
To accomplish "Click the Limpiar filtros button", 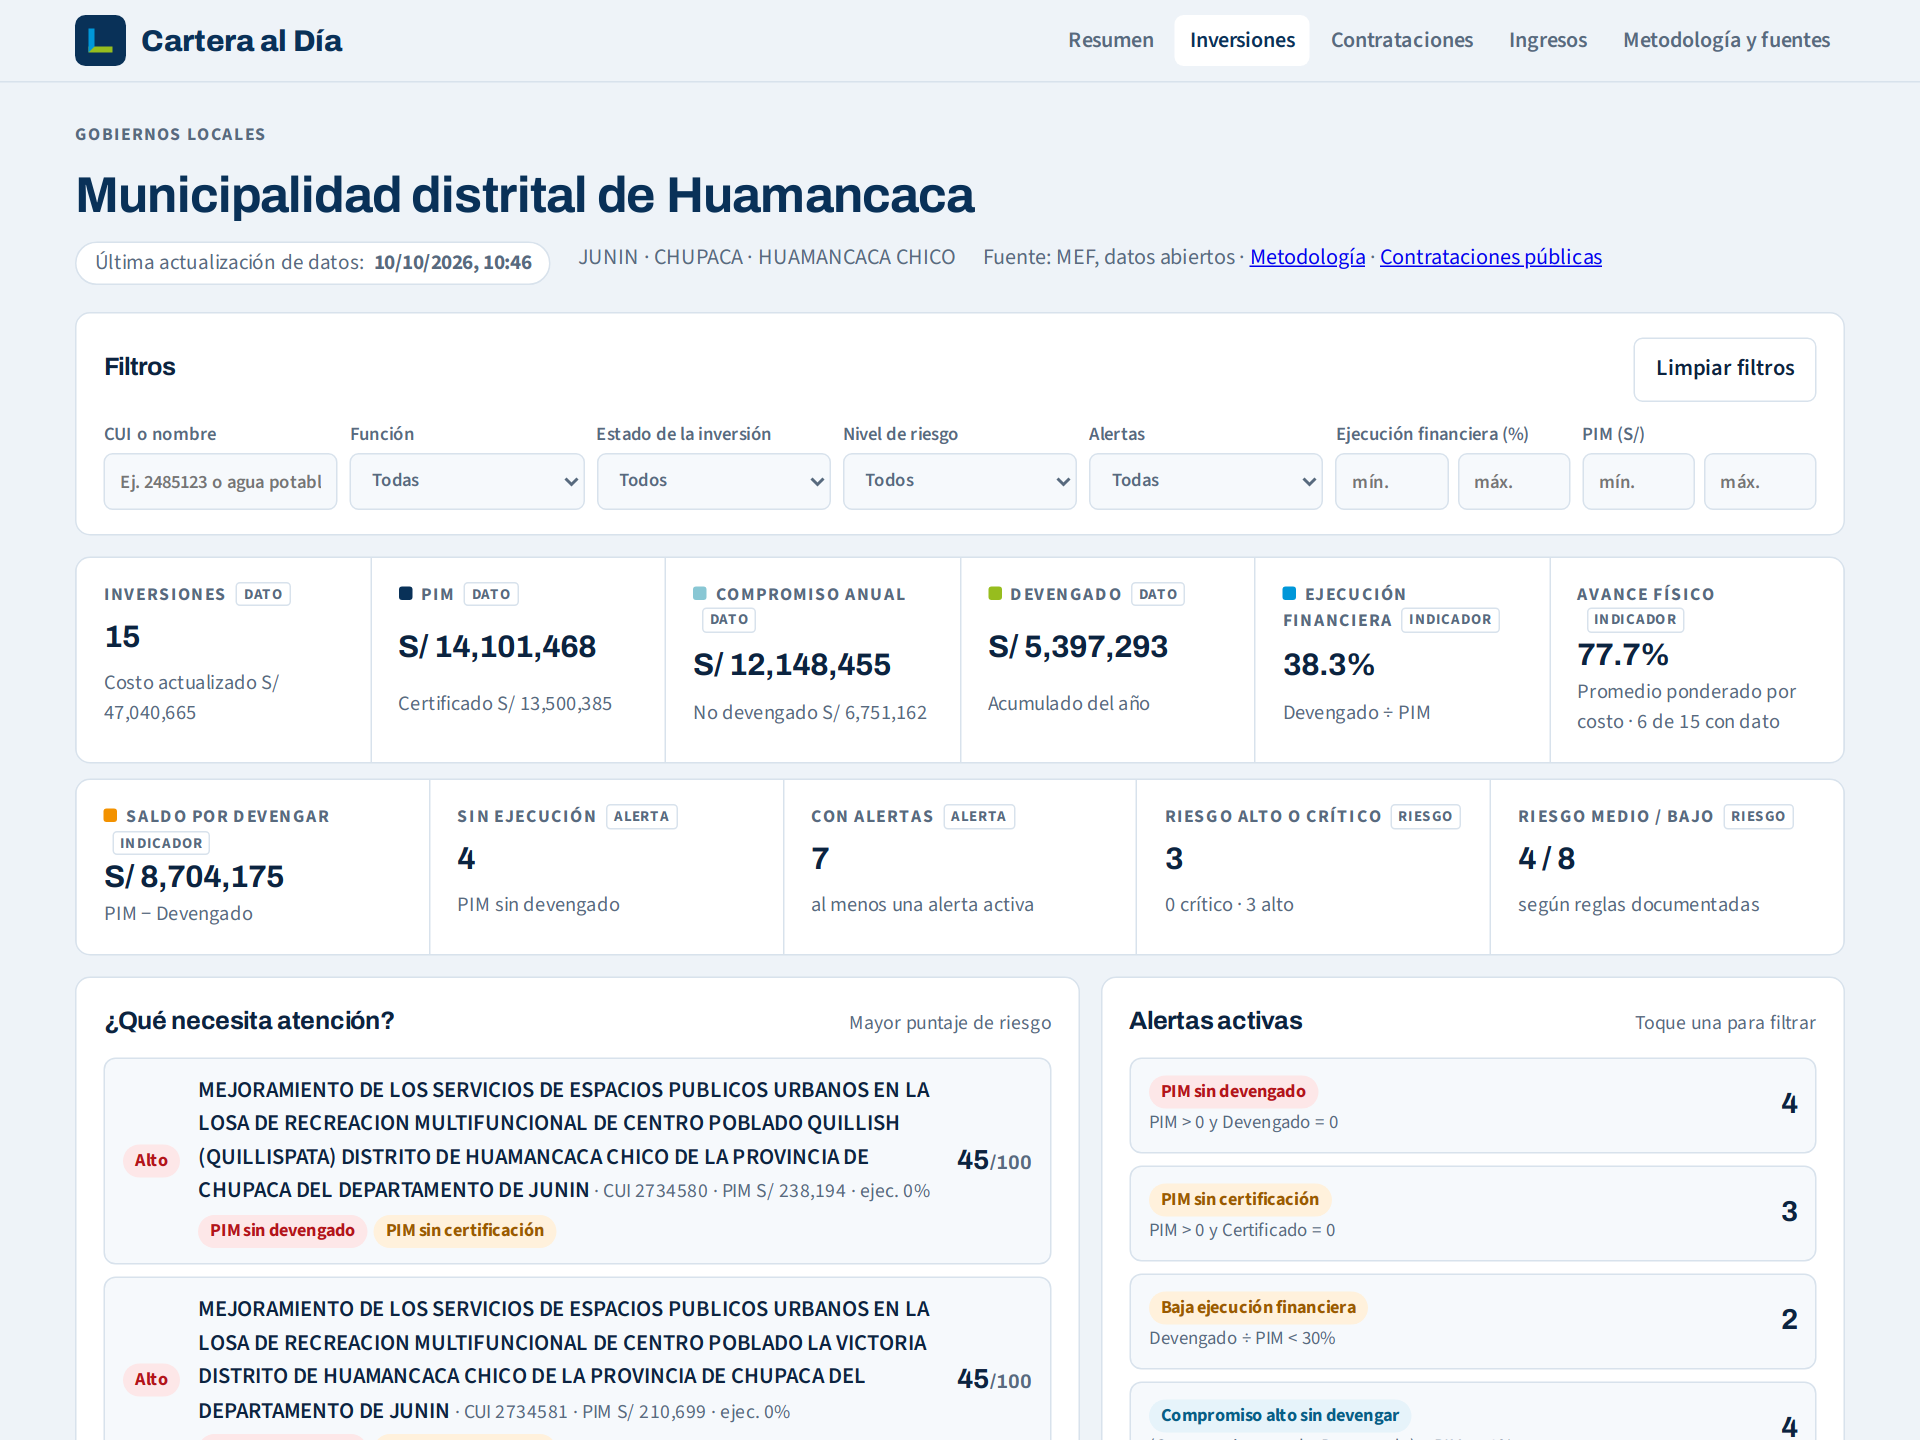I will click(1724, 369).
